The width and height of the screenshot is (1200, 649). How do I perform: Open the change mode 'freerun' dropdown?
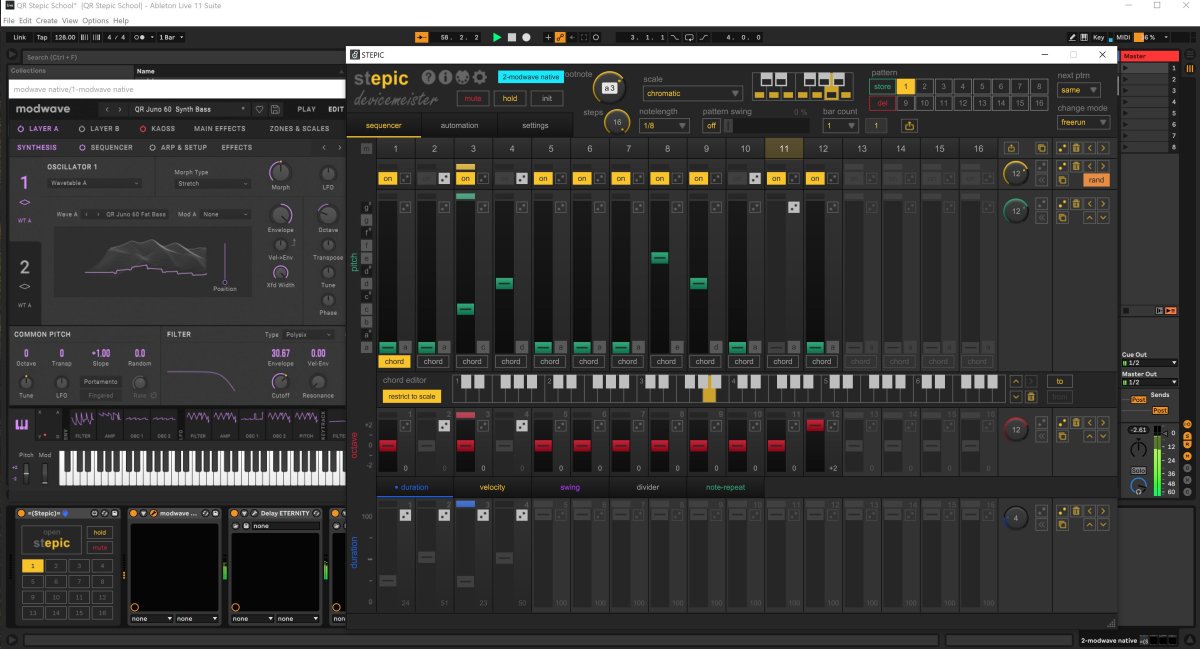(1084, 122)
